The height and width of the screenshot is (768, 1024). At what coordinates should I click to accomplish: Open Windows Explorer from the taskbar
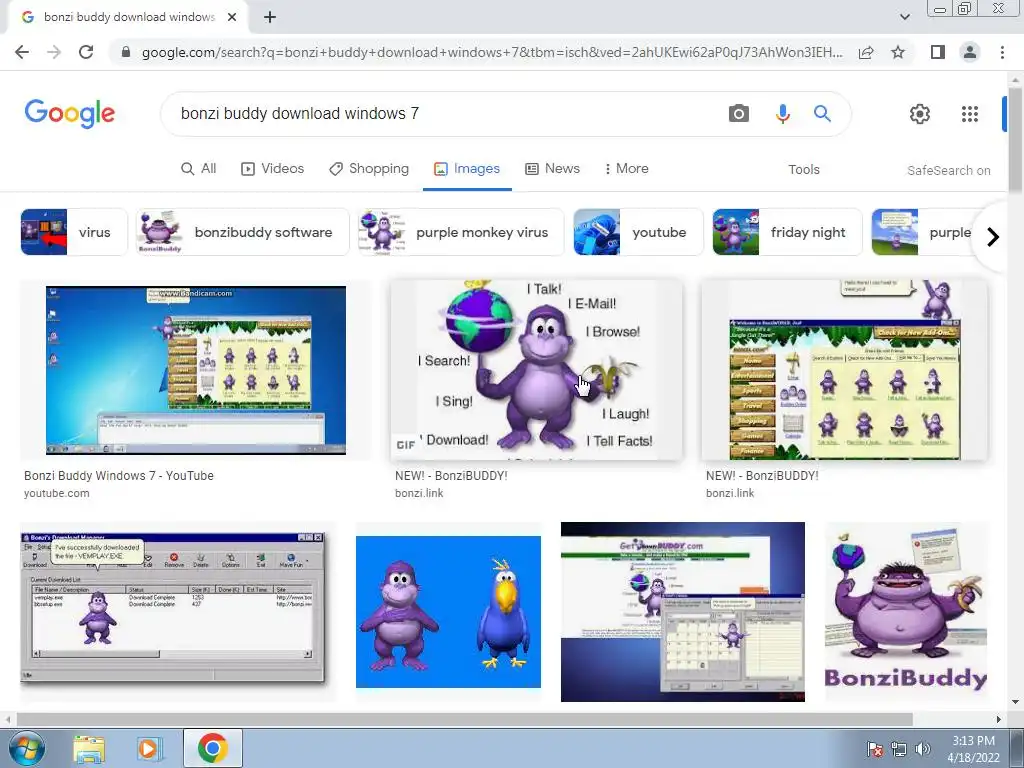click(x=89, y=749)
